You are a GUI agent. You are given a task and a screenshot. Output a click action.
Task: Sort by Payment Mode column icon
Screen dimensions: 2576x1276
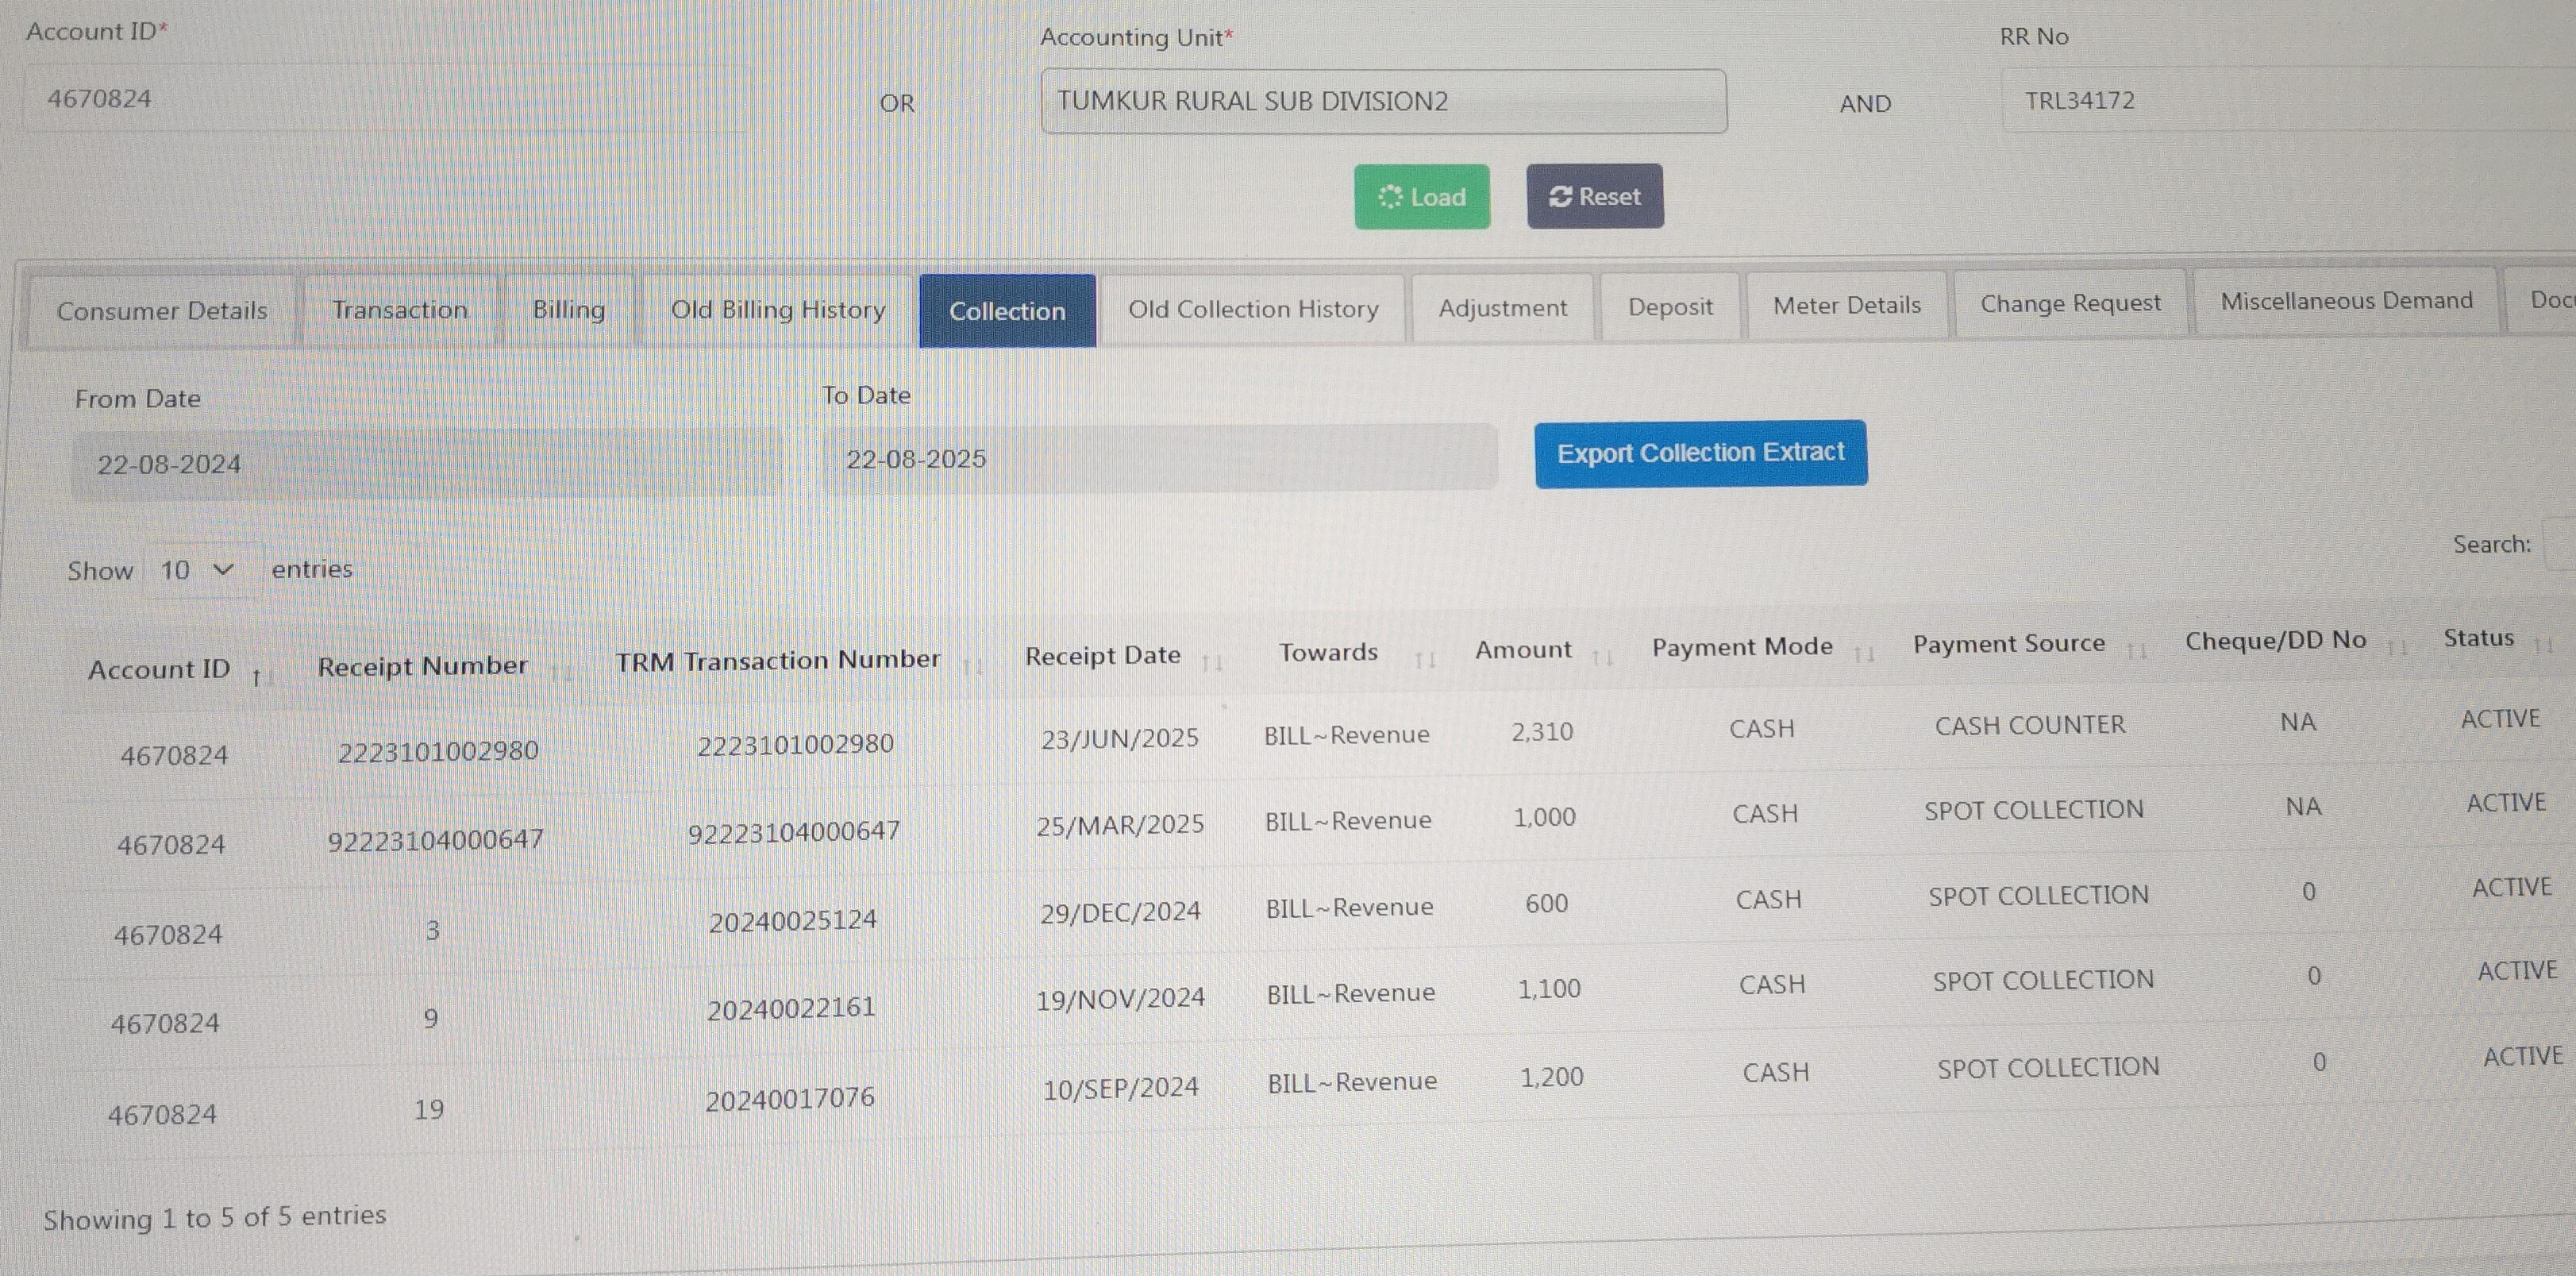pos(1864,654)
